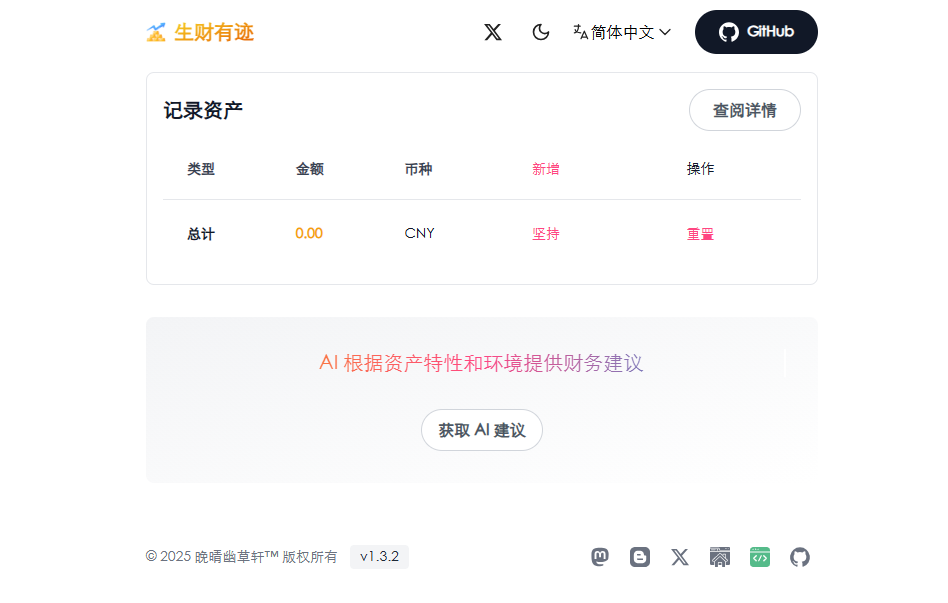
Task: Click the 查阅详情 button
Action: pos(745,110)
